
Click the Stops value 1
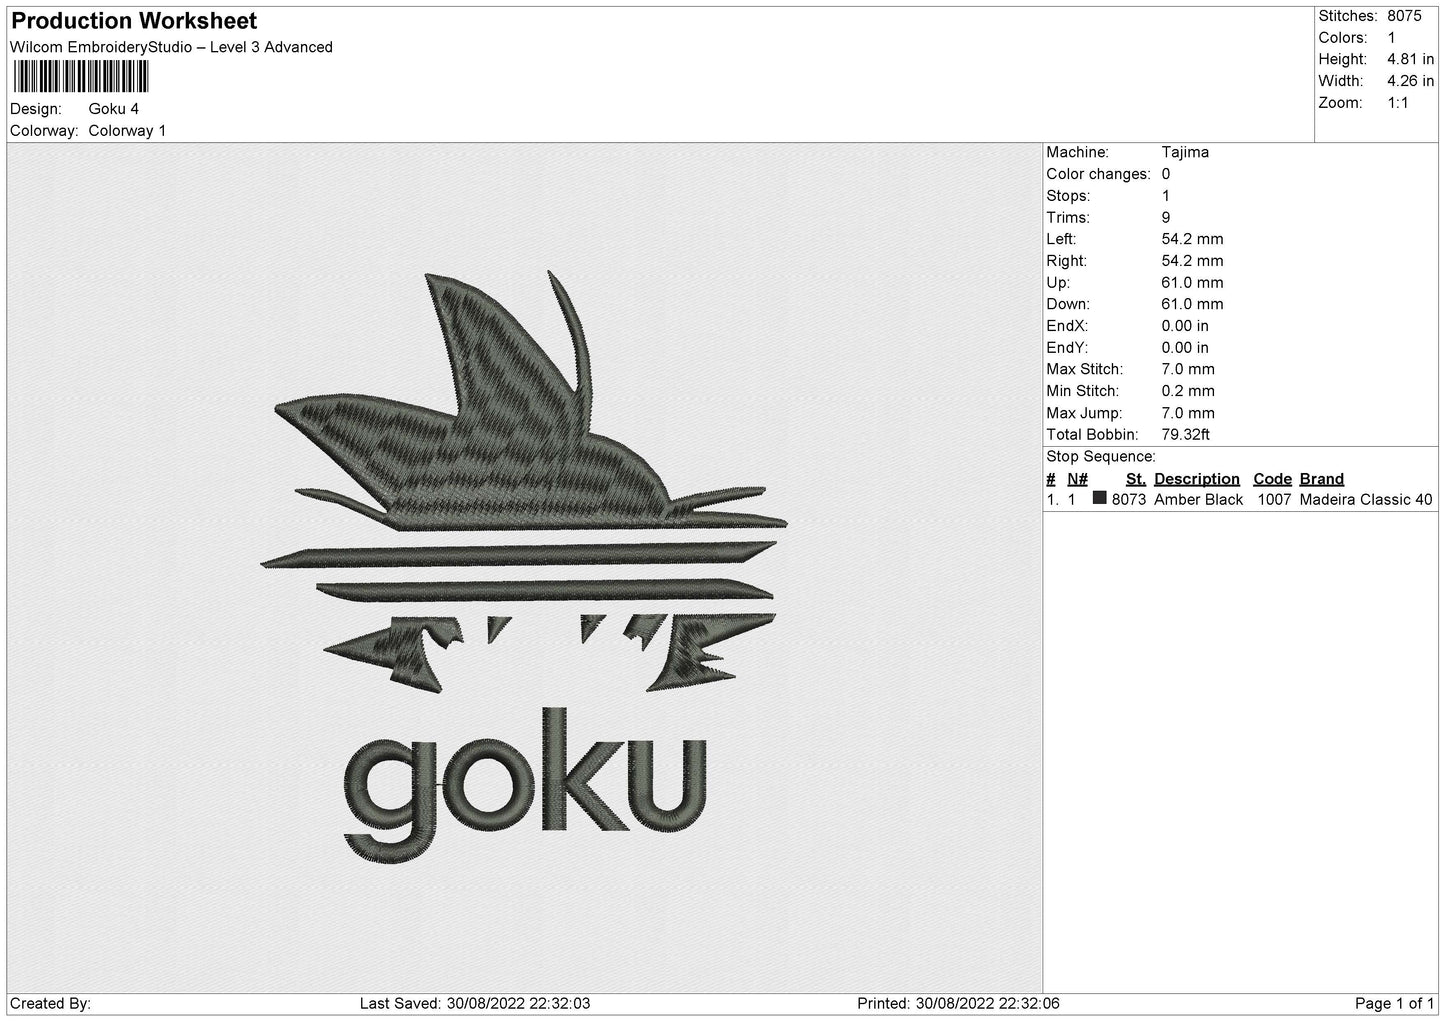1166,196
